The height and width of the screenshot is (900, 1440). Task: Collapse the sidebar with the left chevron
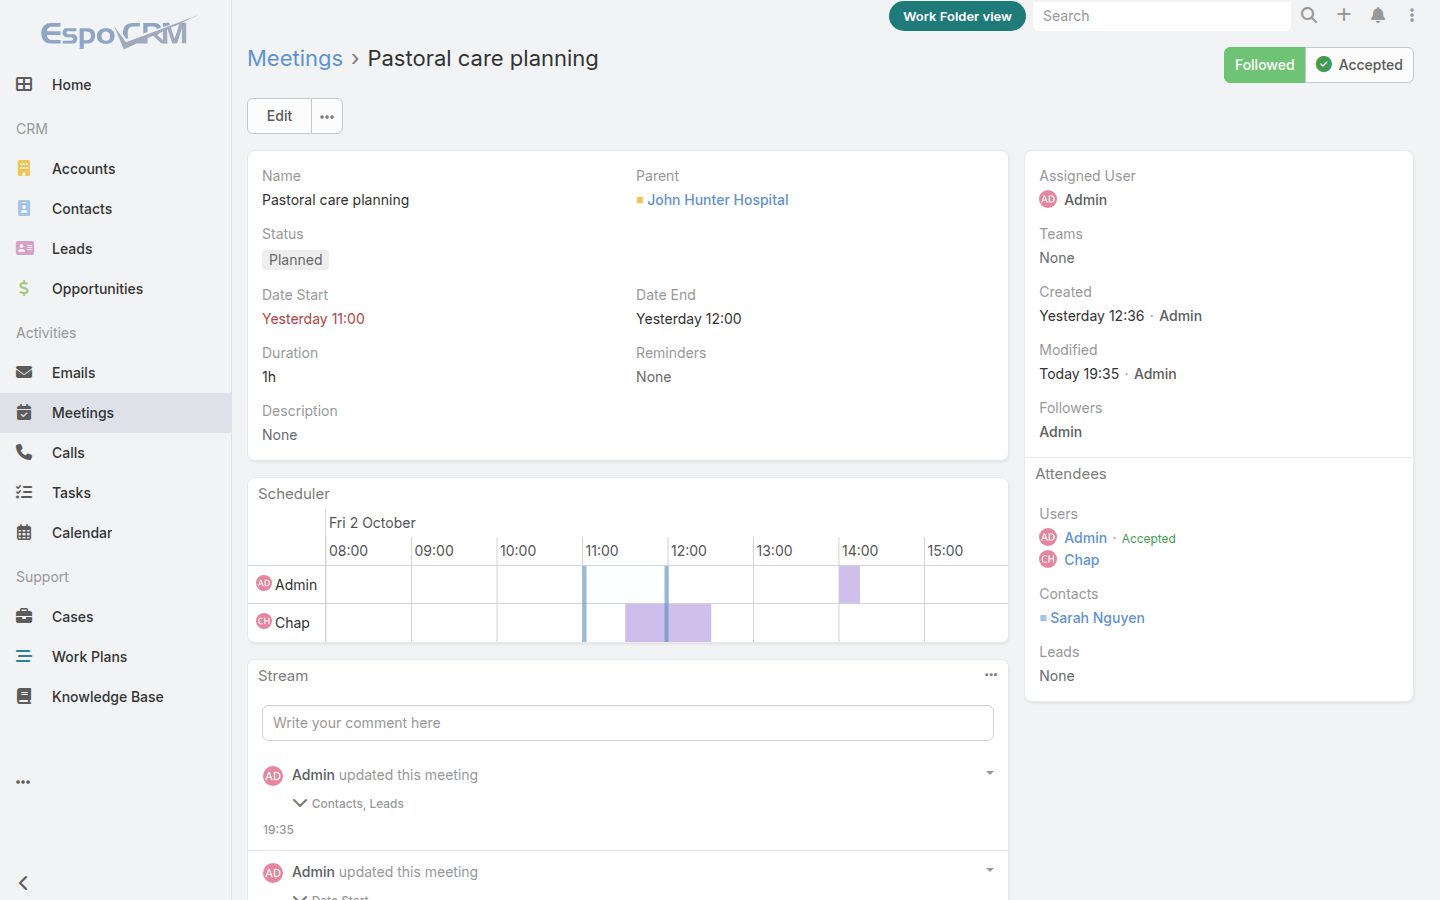(x=23, y=883)
